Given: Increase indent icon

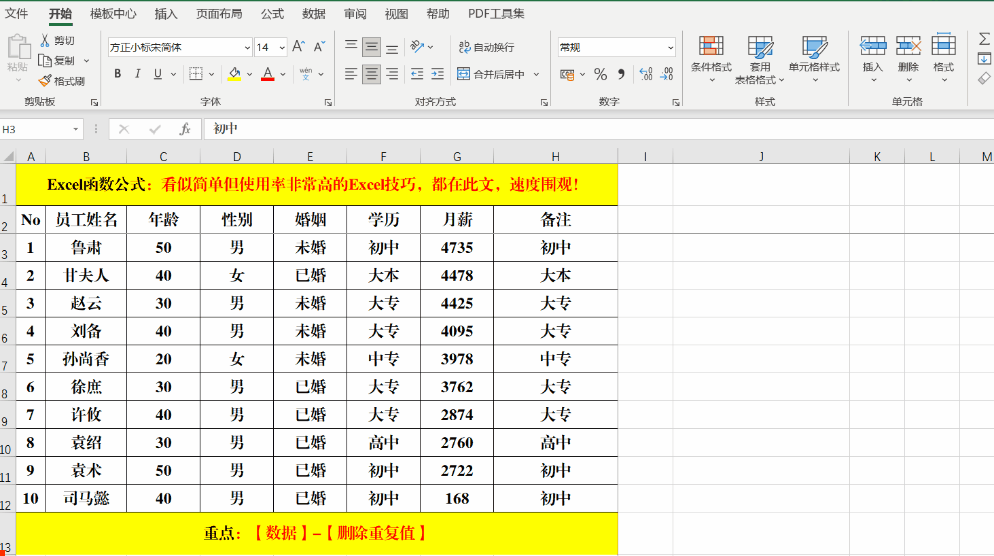Looking at the screenshot, I should [437, 74].
